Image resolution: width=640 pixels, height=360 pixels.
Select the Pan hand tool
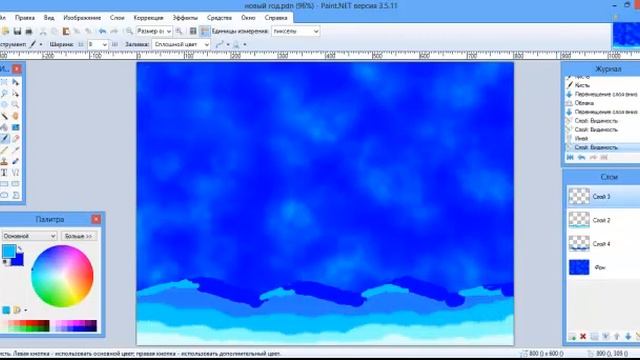click(x=16, y=116)
